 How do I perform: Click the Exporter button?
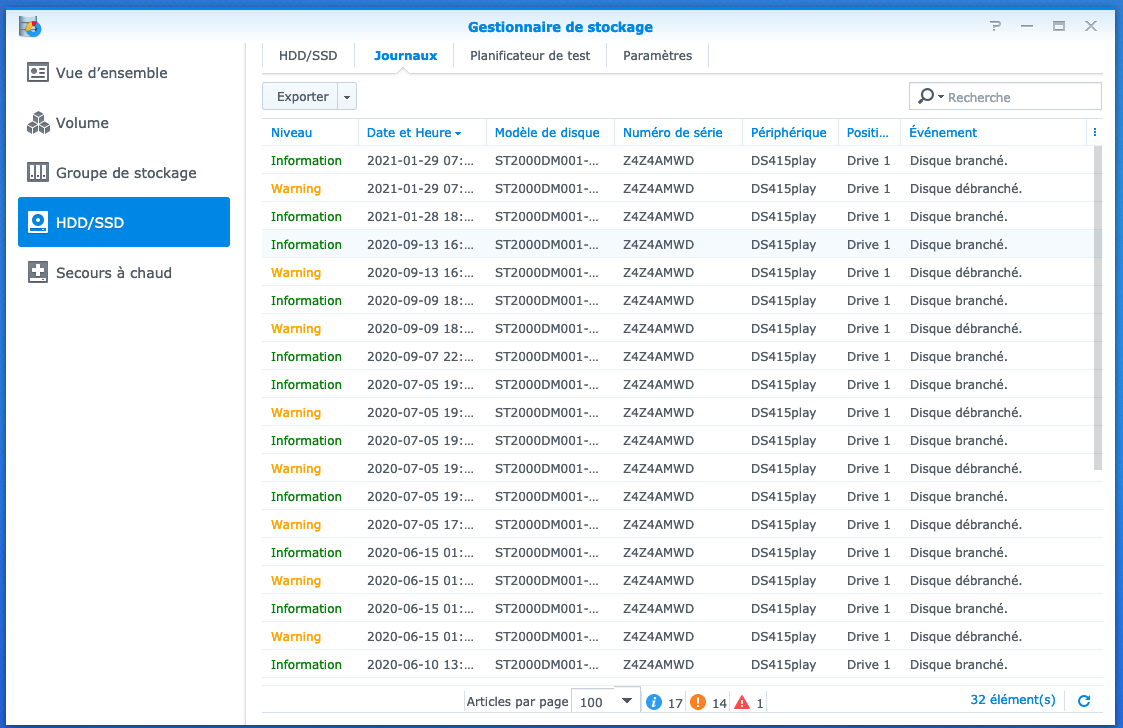pyautogui.click(x=302, y=97)
